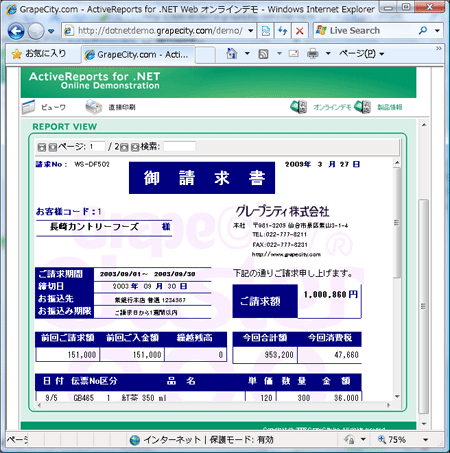Click the ビューワ viewer icon
The image size is (450, 453).
28,107
